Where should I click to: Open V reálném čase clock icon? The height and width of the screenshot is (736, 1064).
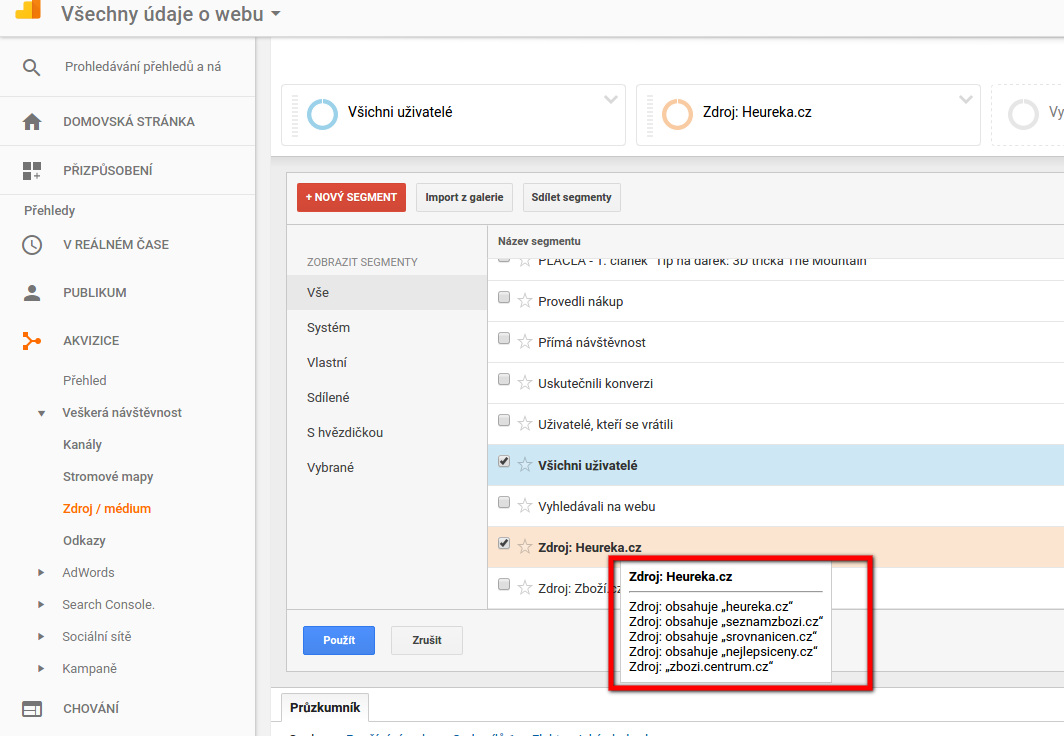coord(32,245)
